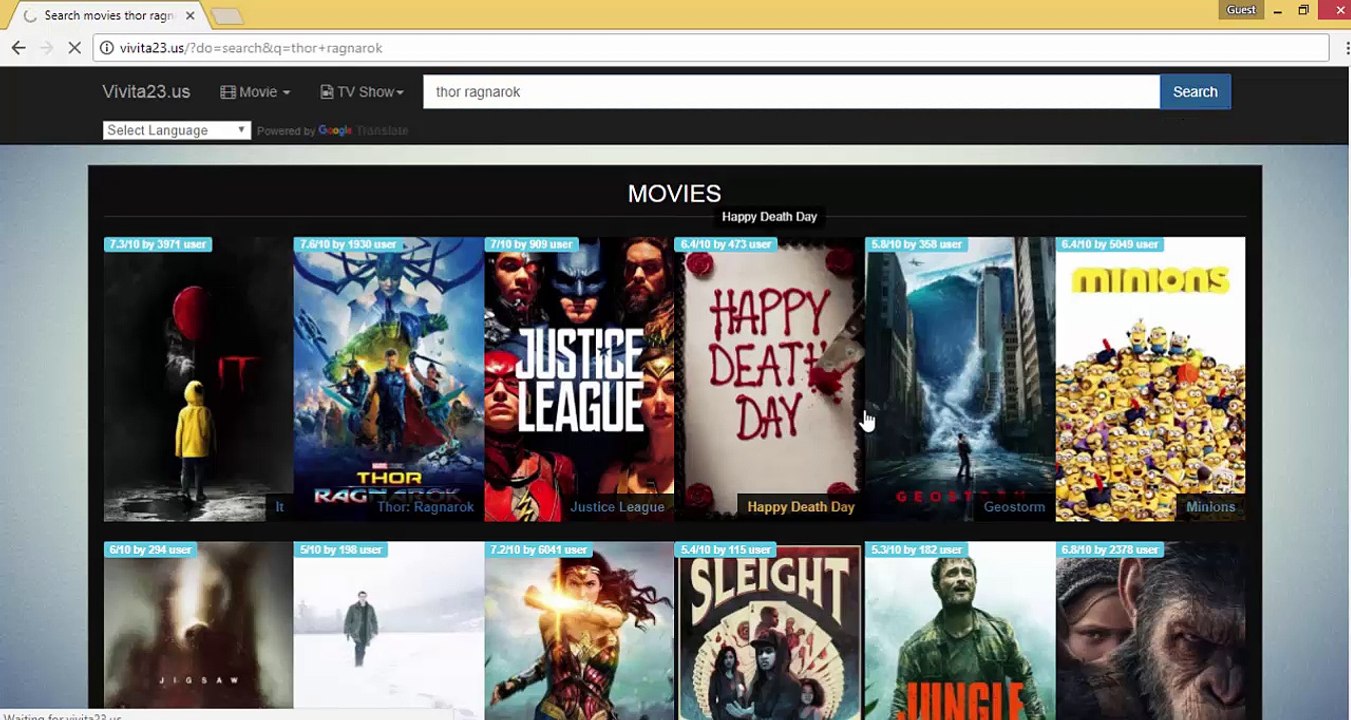Click the Google Translate logo link
This screenshot has width=1351, height=720.
363,131
